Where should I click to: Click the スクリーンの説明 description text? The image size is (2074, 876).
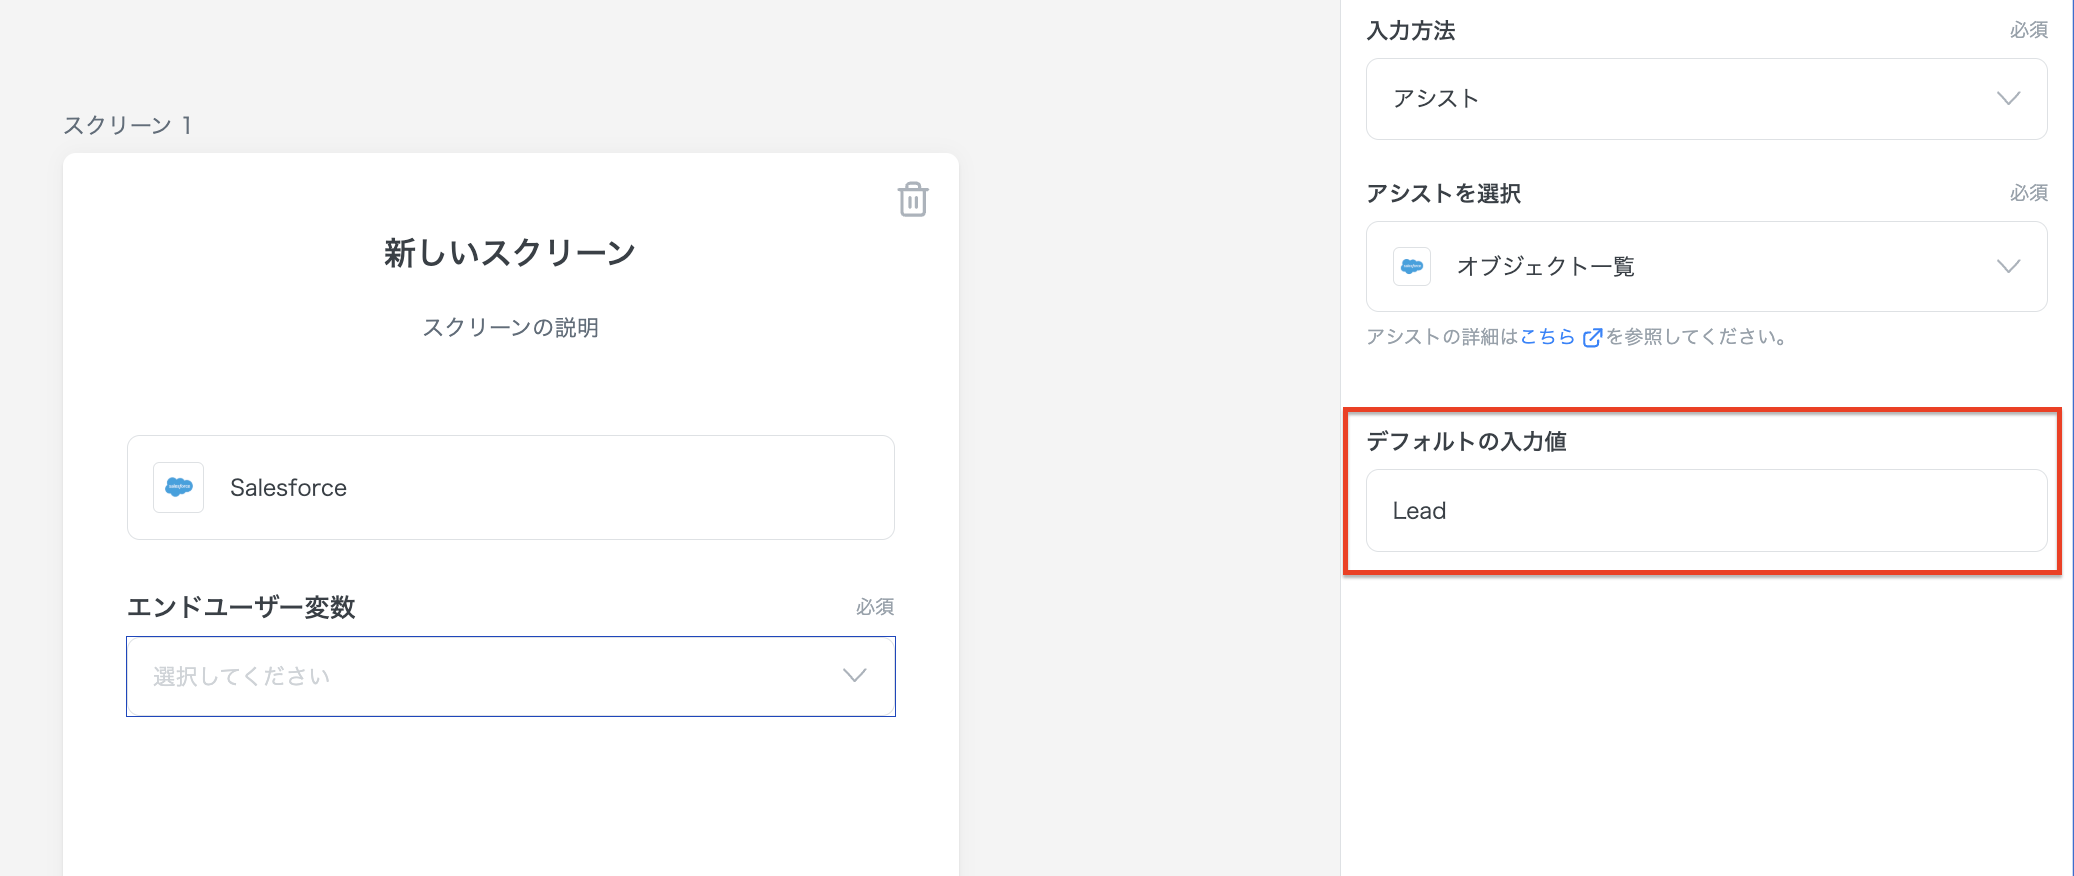[x=510, y=327]
